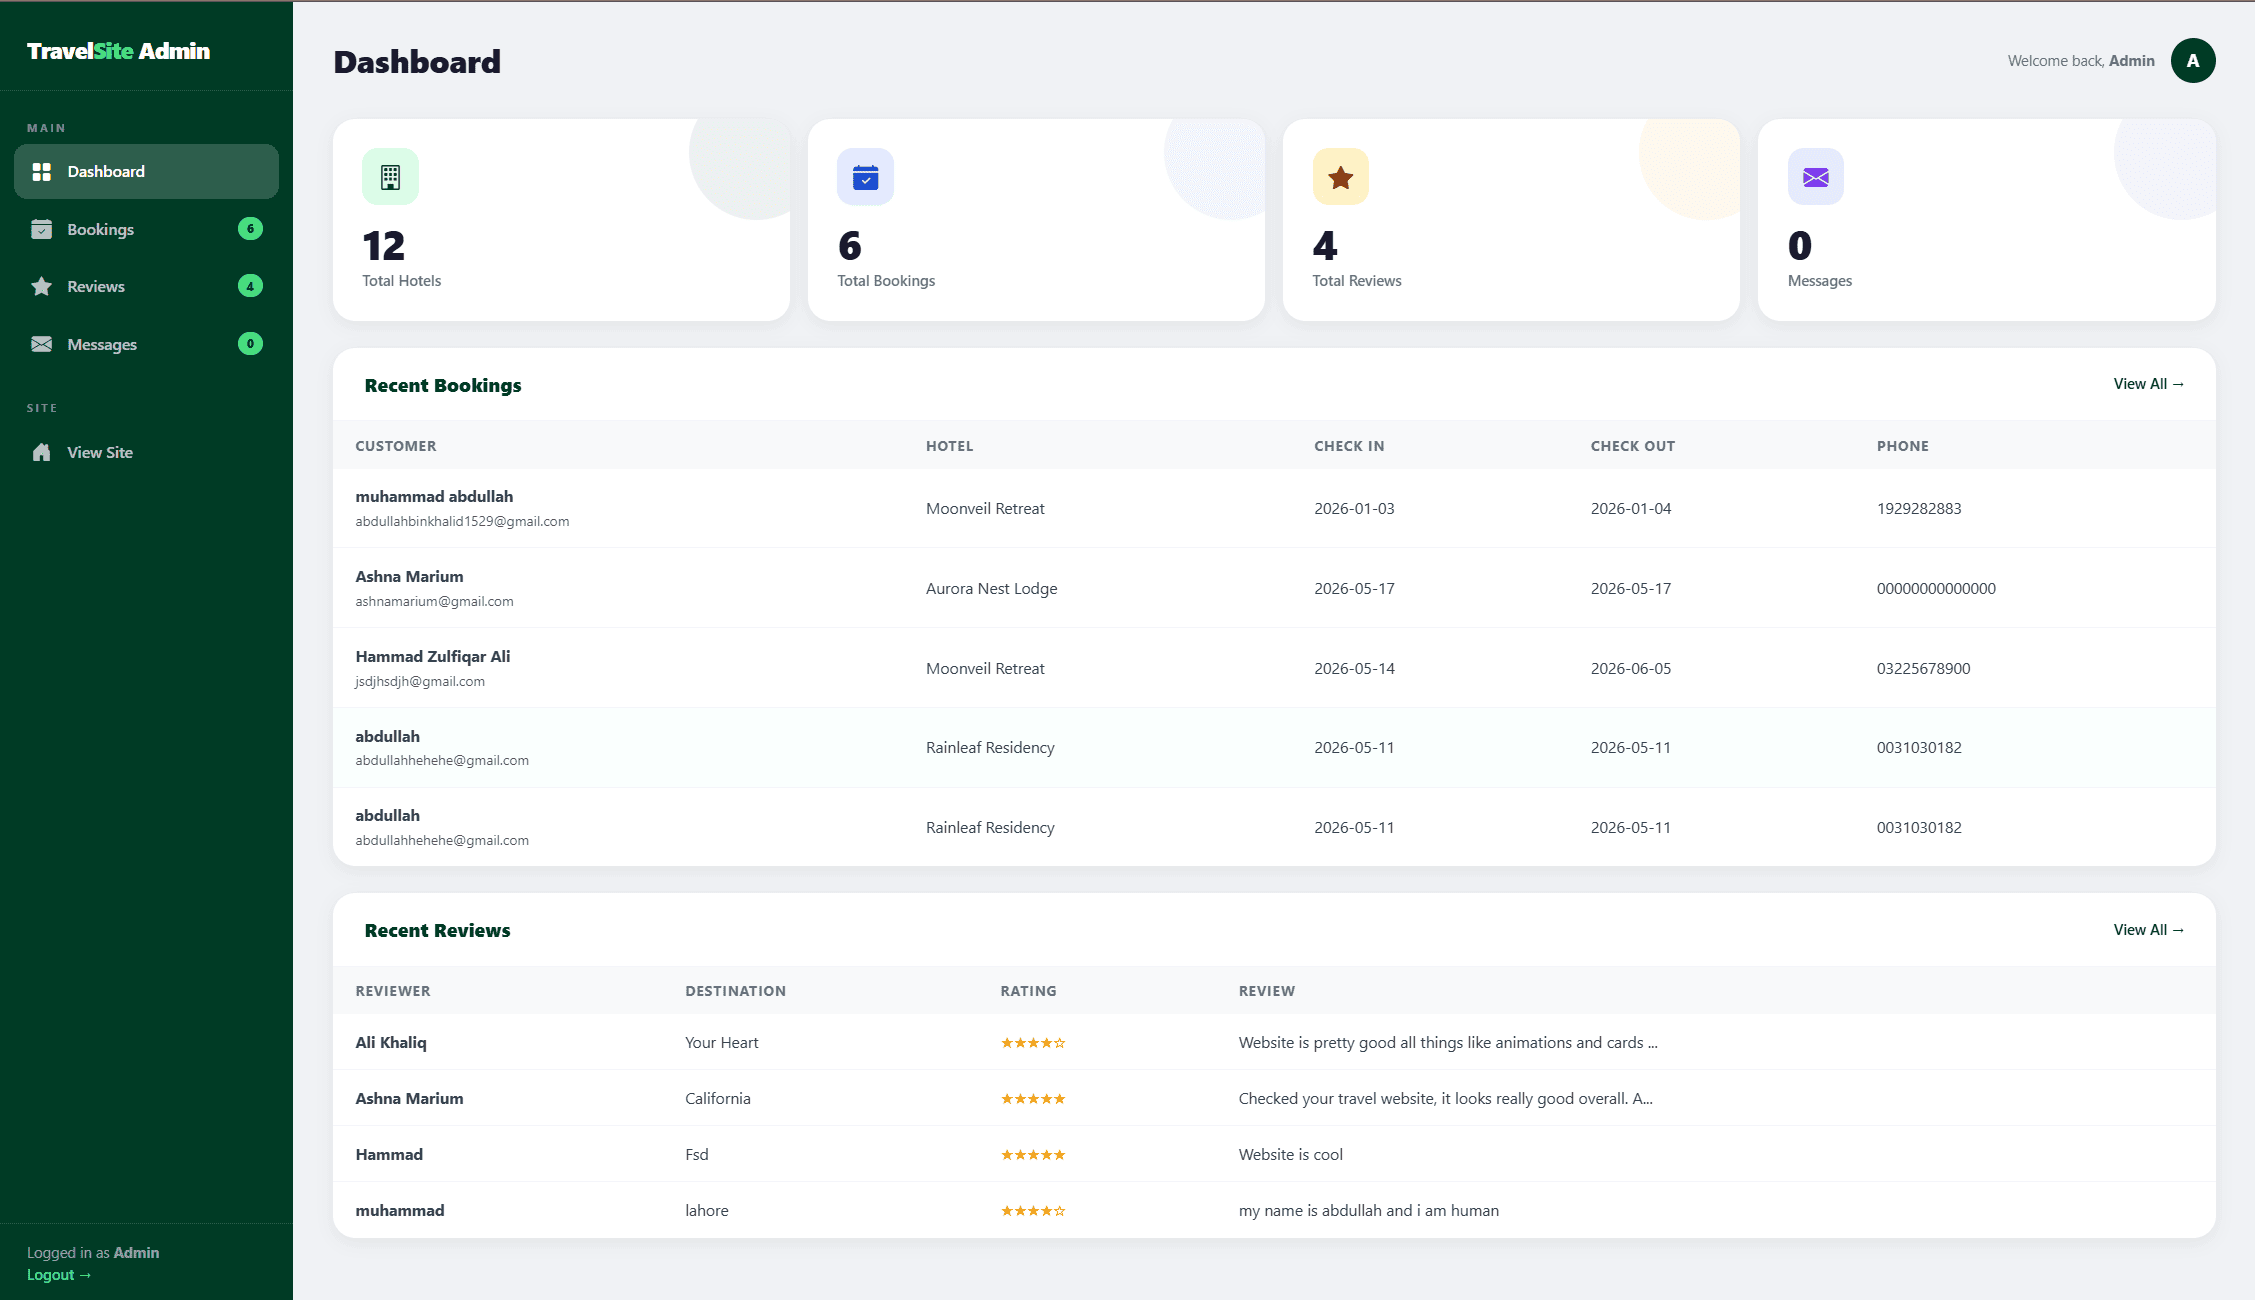Screen dimensions: 2255x1300
Task: Select reviewer Ali Khaliq
Action: (391, 1042)
